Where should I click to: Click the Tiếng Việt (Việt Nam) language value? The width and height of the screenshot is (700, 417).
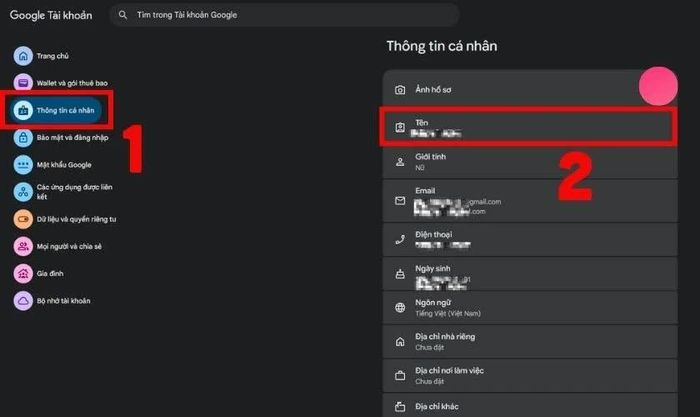click(x=448, y=314)
